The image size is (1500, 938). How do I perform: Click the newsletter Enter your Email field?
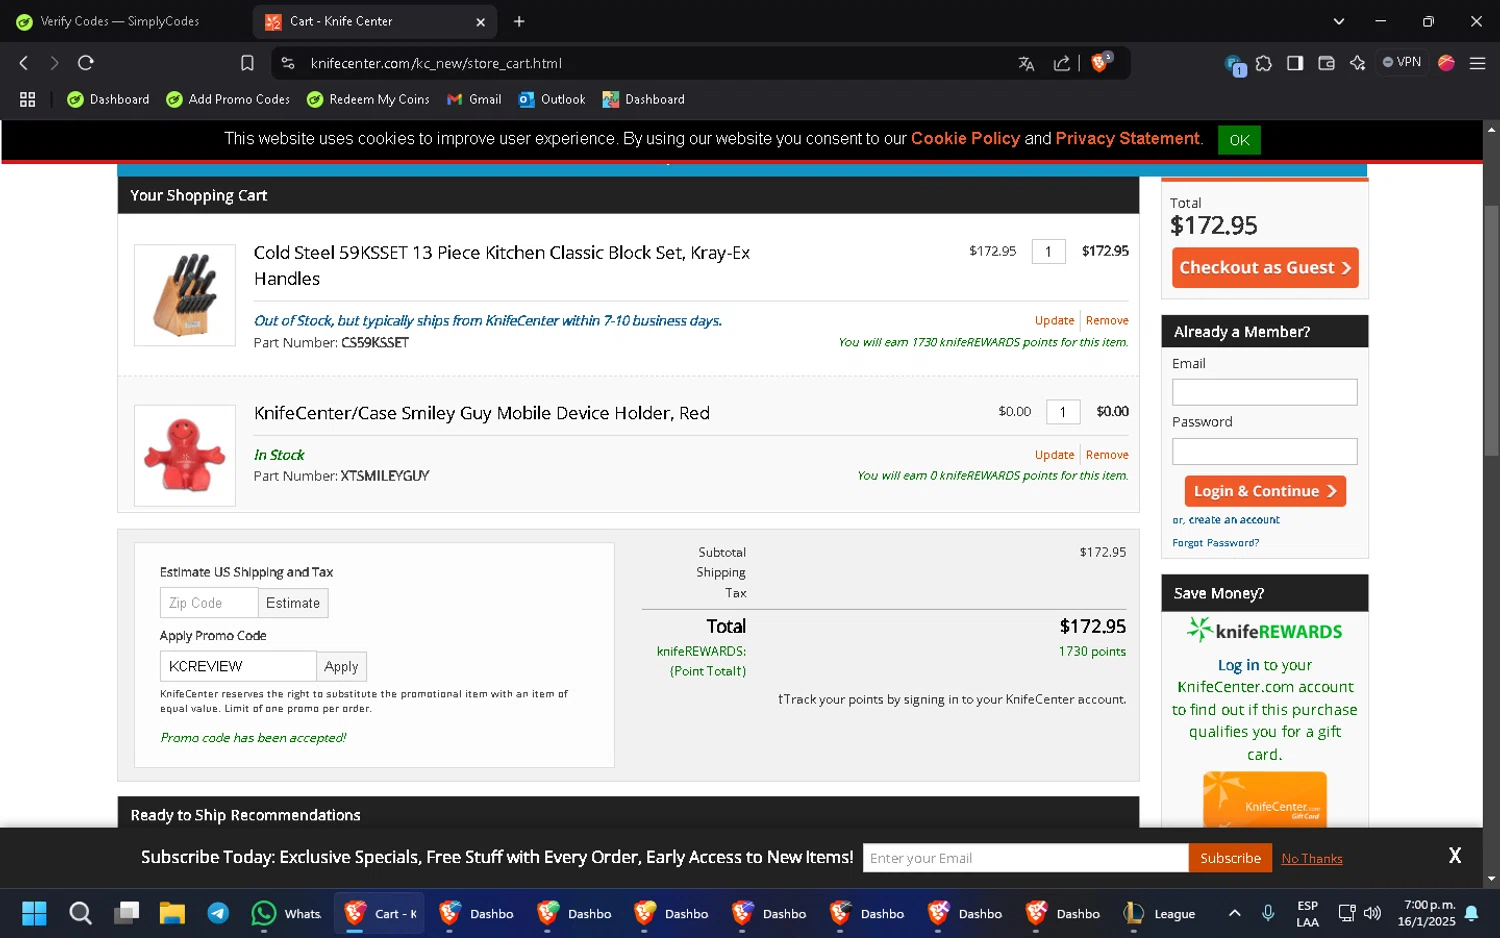tap(1025, 858)
